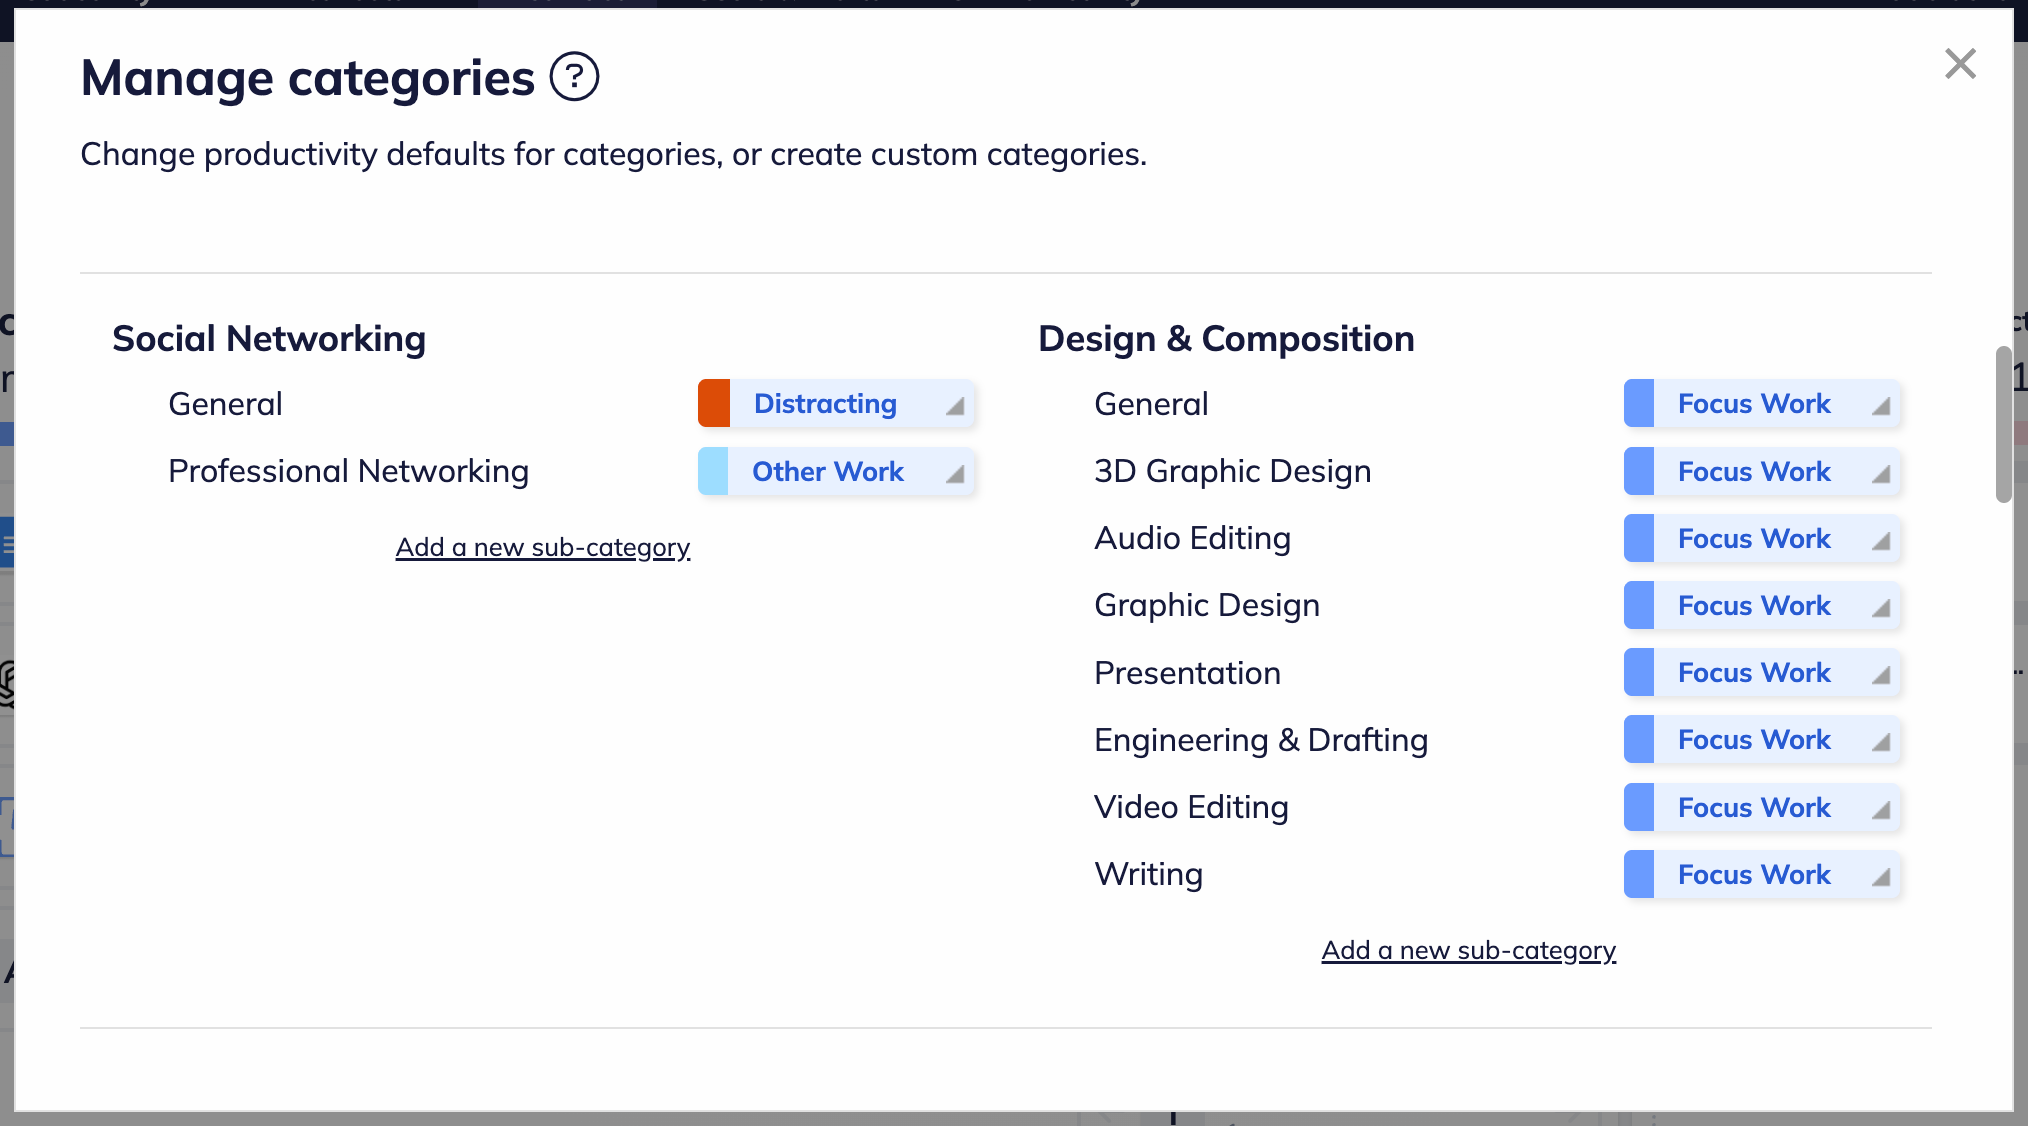2028x1126 pixels.
Task: Click the dialog's vertical scrollbar thumb
Action: click(x=2003, y=425)
